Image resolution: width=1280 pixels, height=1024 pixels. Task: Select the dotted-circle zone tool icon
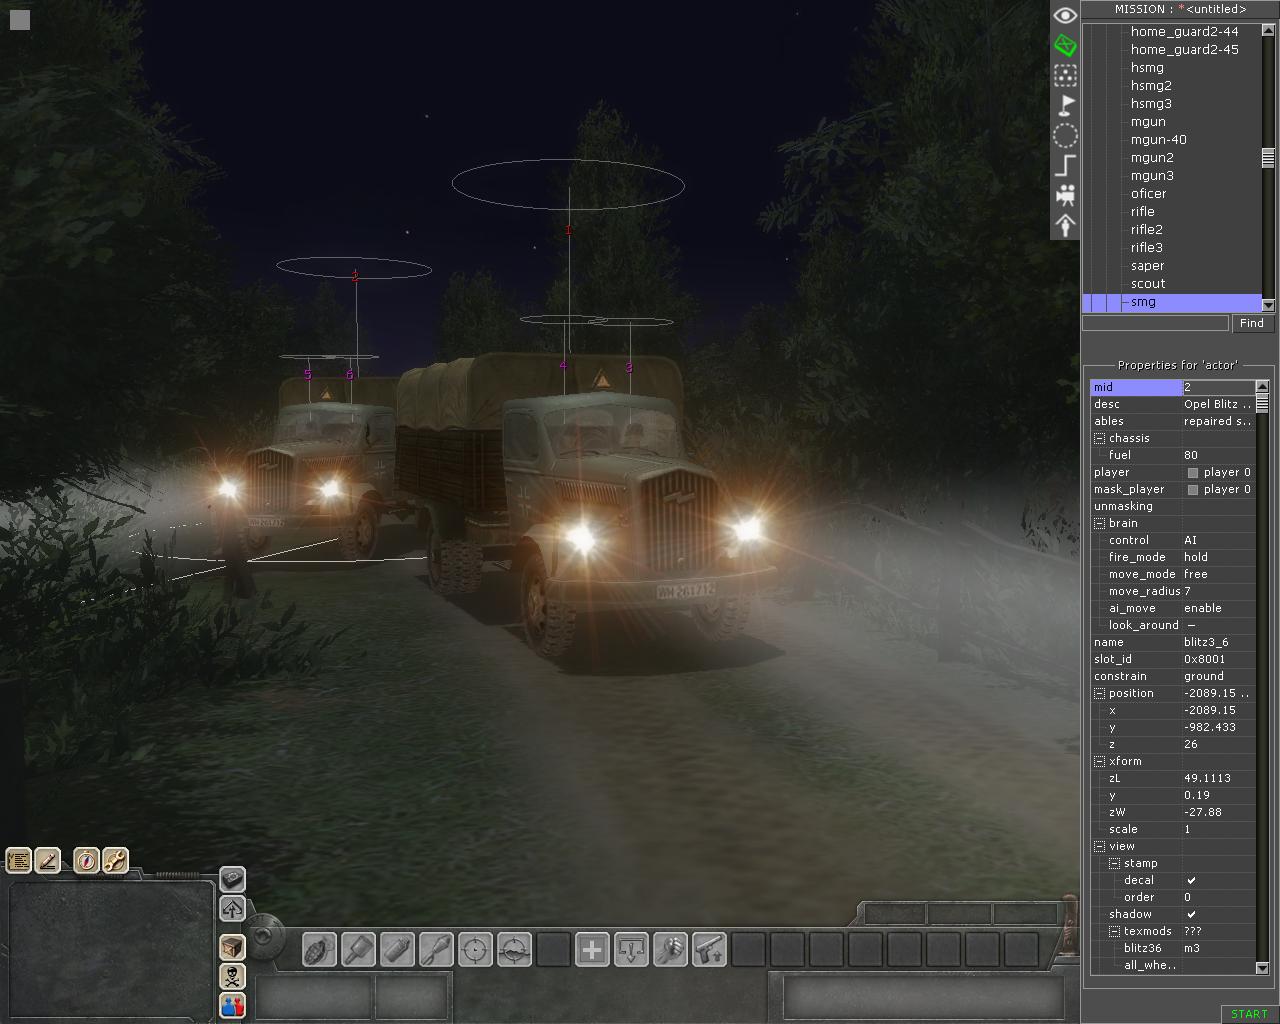tap(1065, 136)
